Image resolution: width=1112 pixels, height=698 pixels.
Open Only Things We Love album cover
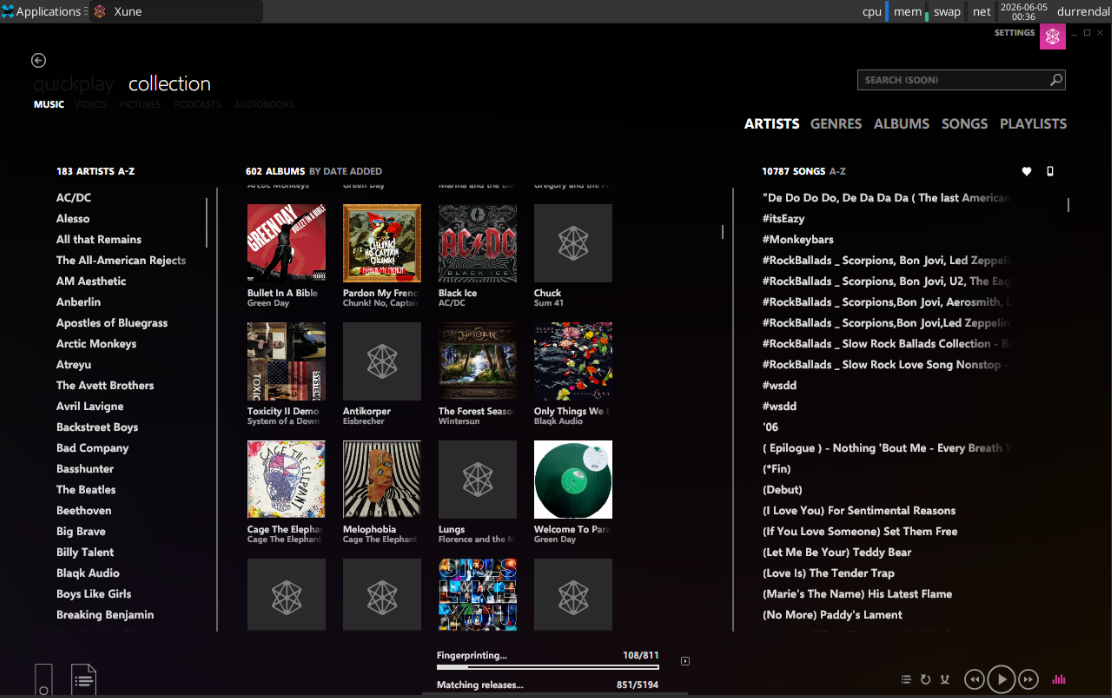(573, 362)
